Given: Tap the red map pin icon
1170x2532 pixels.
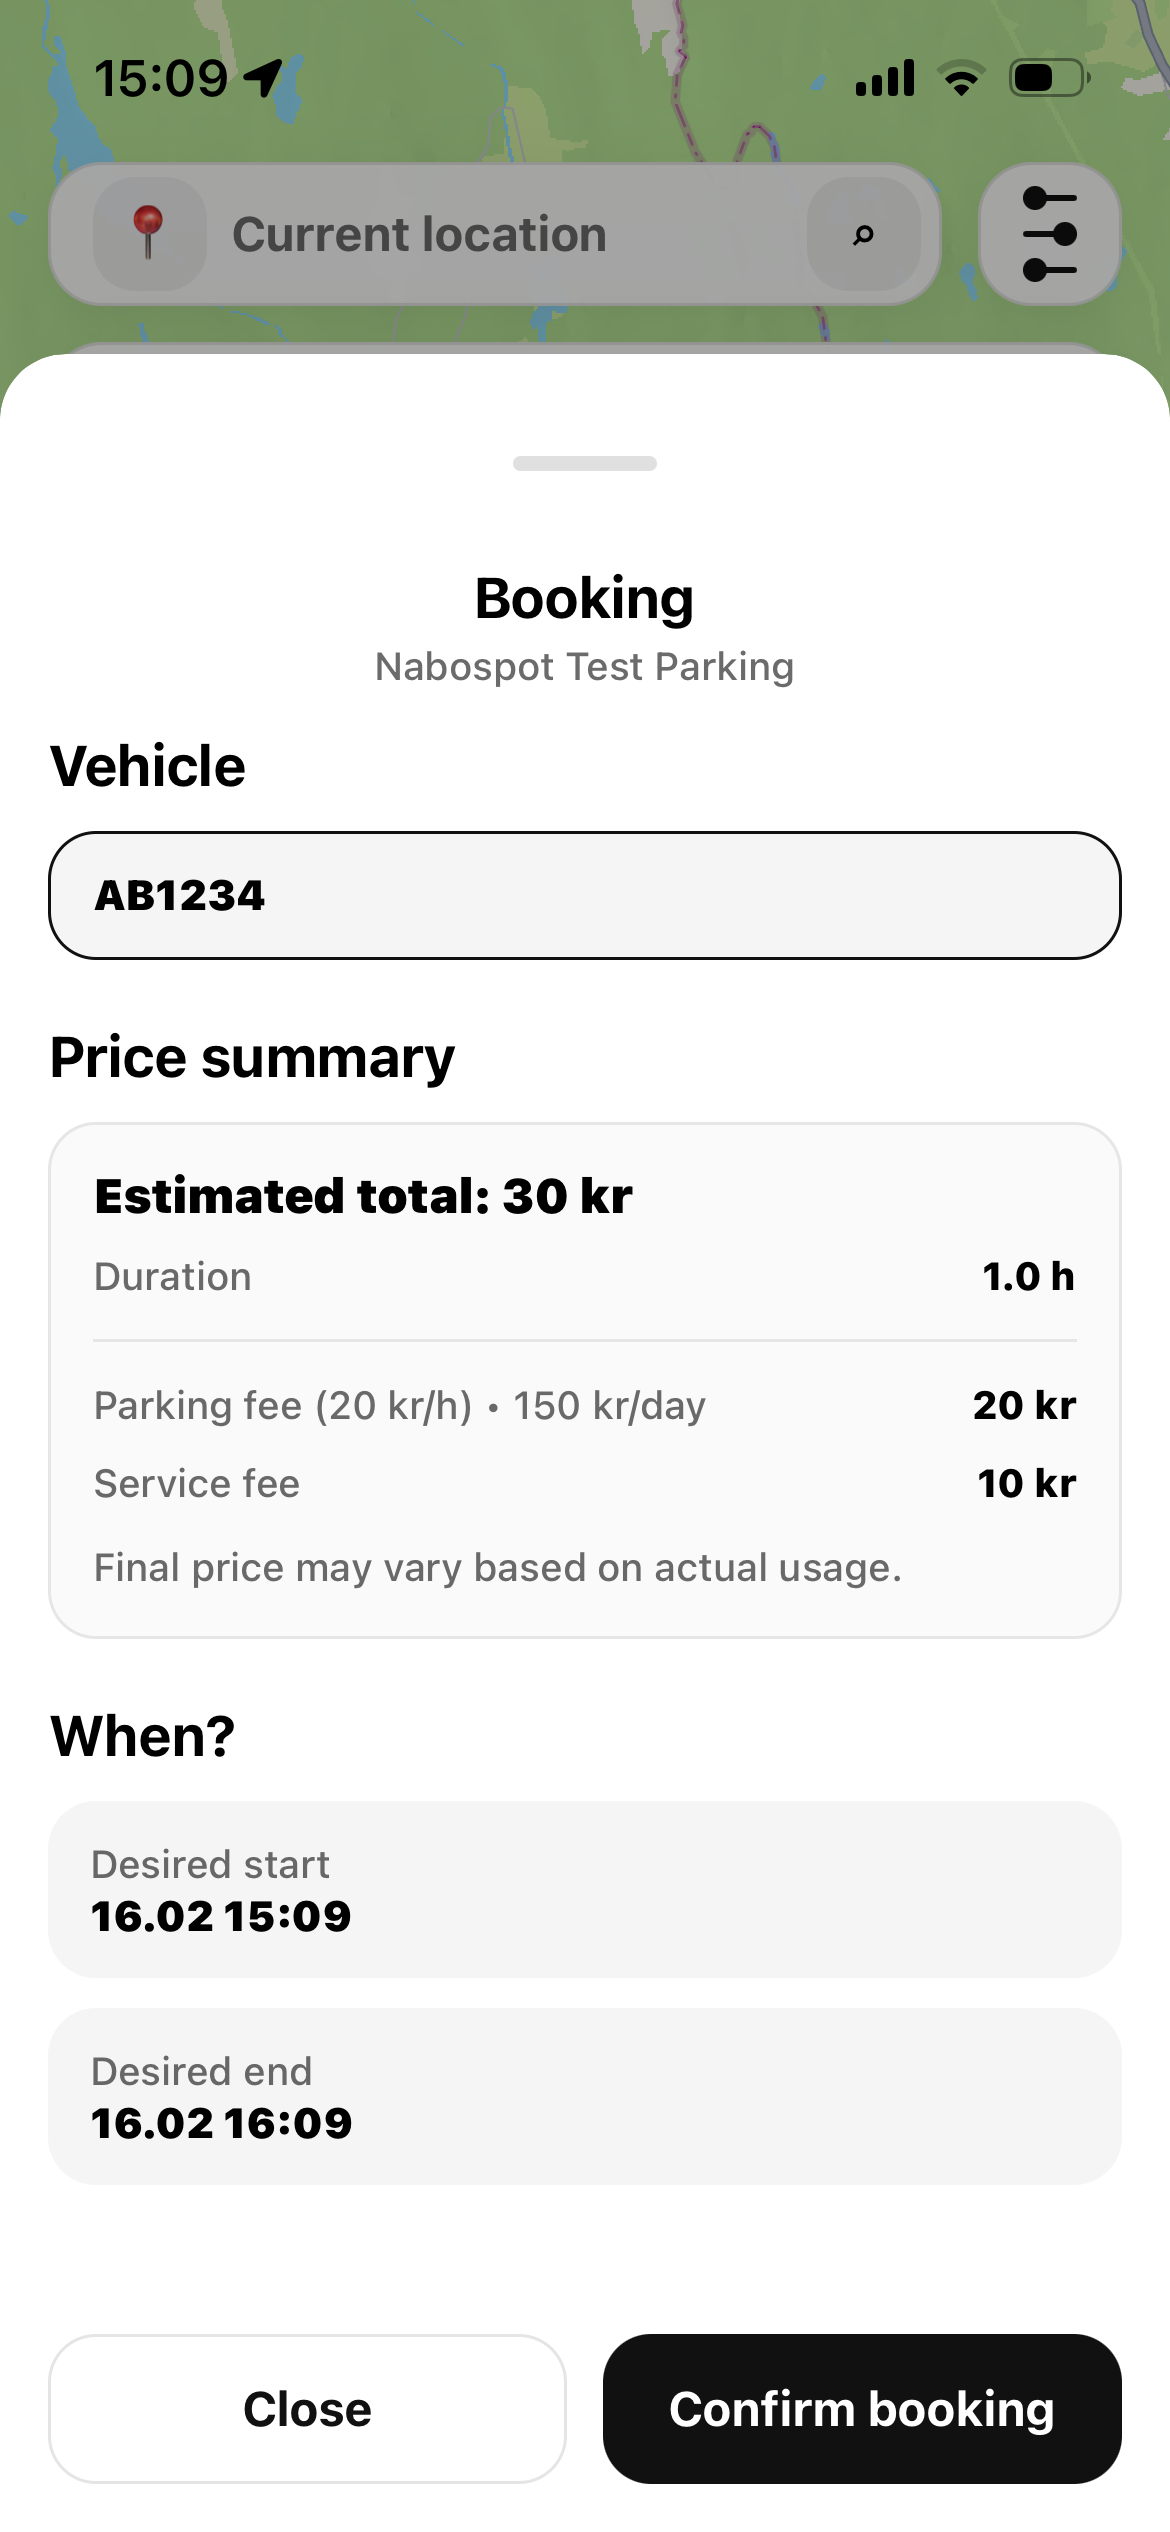Looking at the screenshot, I should (x=149, y=233).
